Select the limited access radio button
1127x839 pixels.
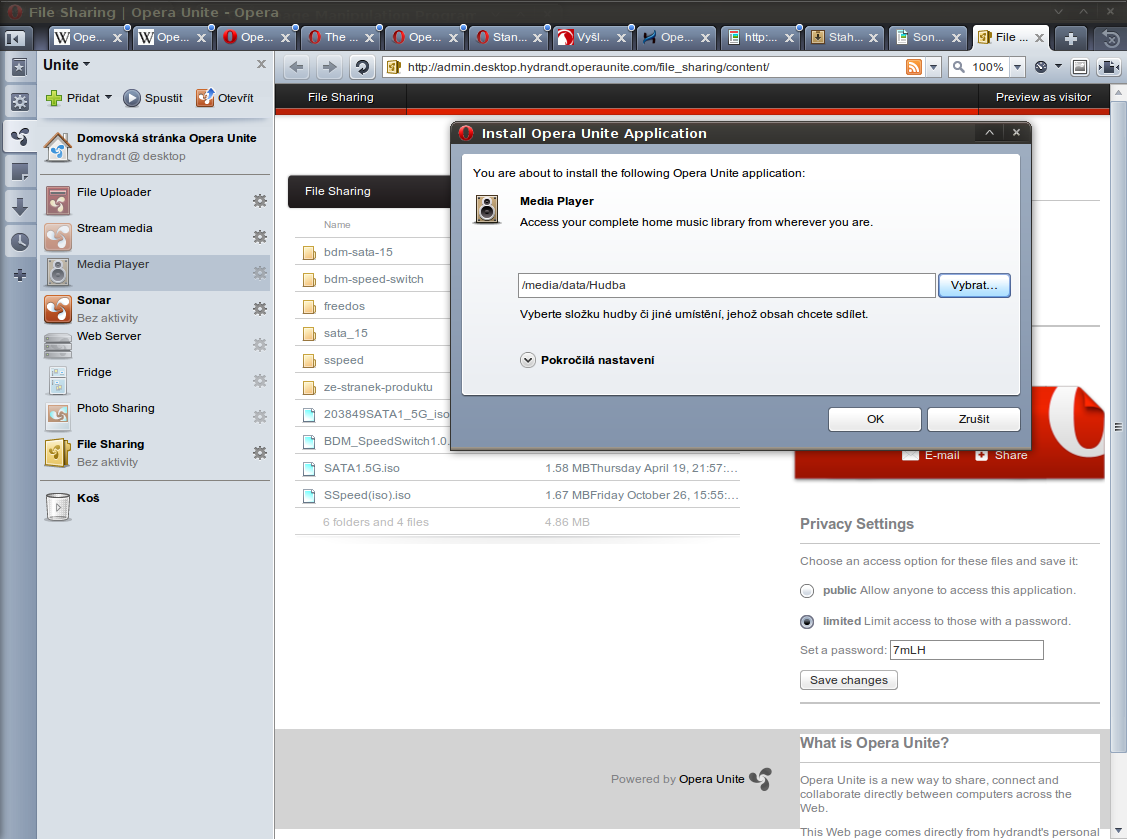pyautogui.click(x=807, y=622)
